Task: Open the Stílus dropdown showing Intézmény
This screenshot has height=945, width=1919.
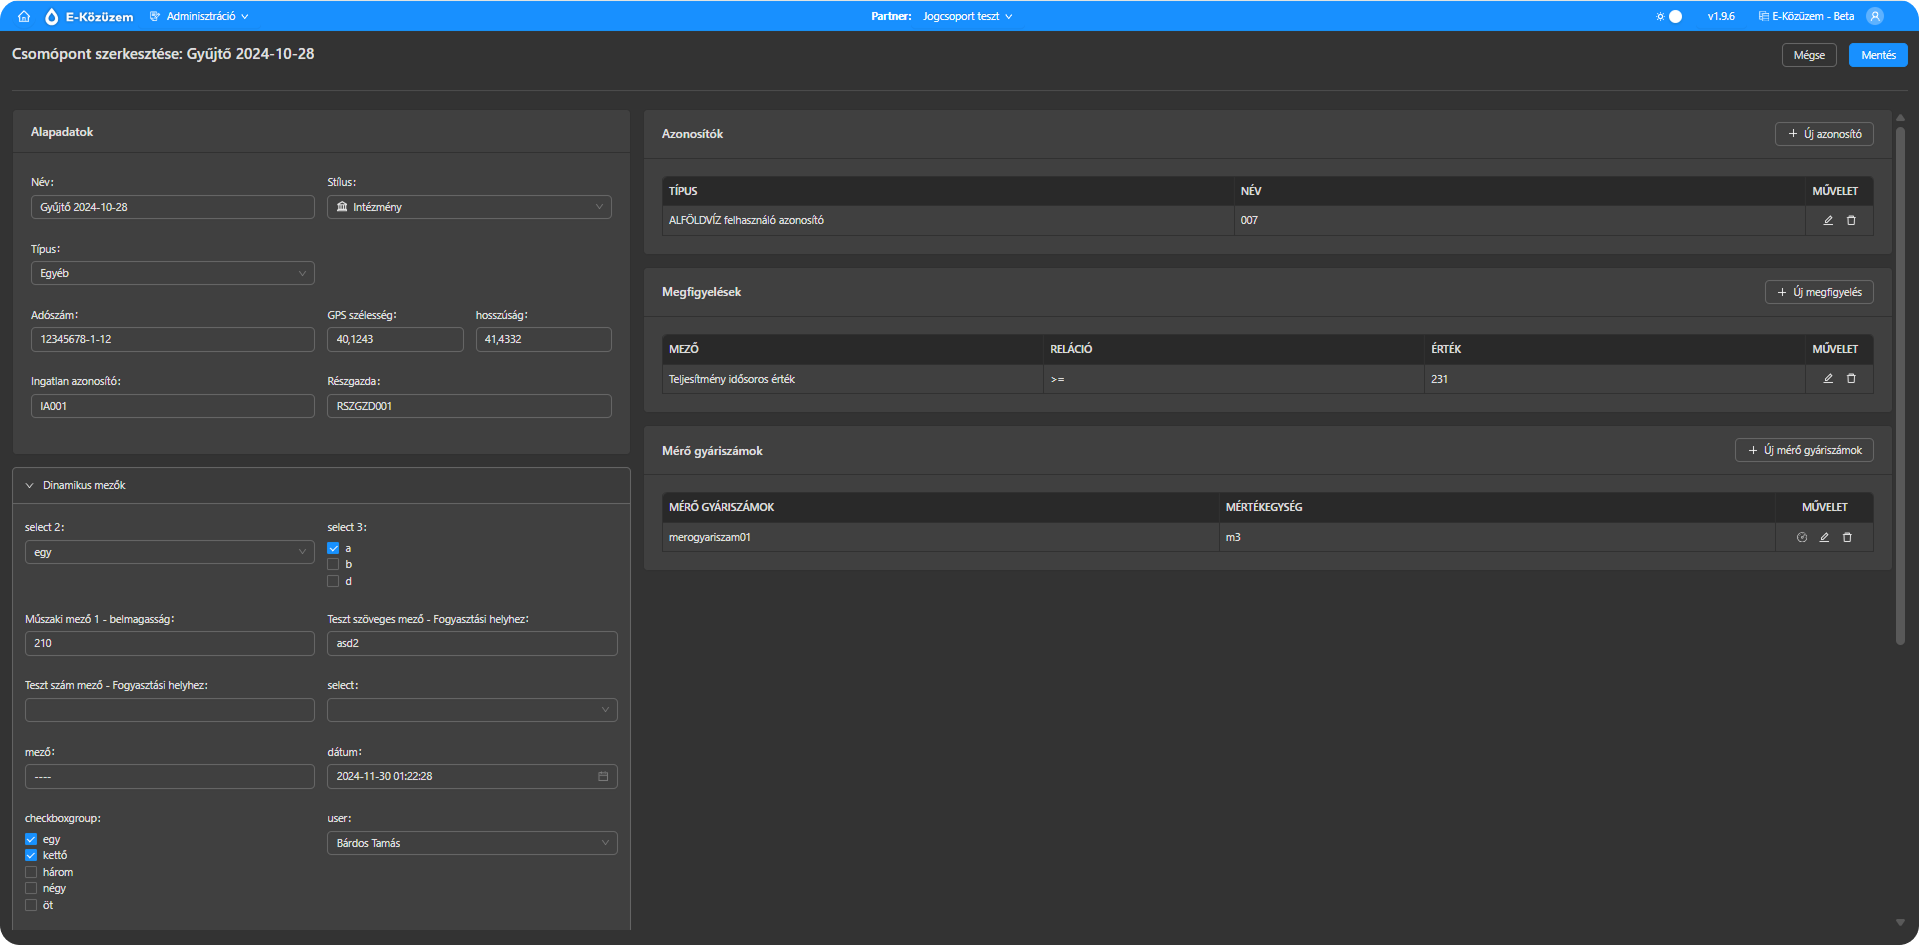Action: 469,207
